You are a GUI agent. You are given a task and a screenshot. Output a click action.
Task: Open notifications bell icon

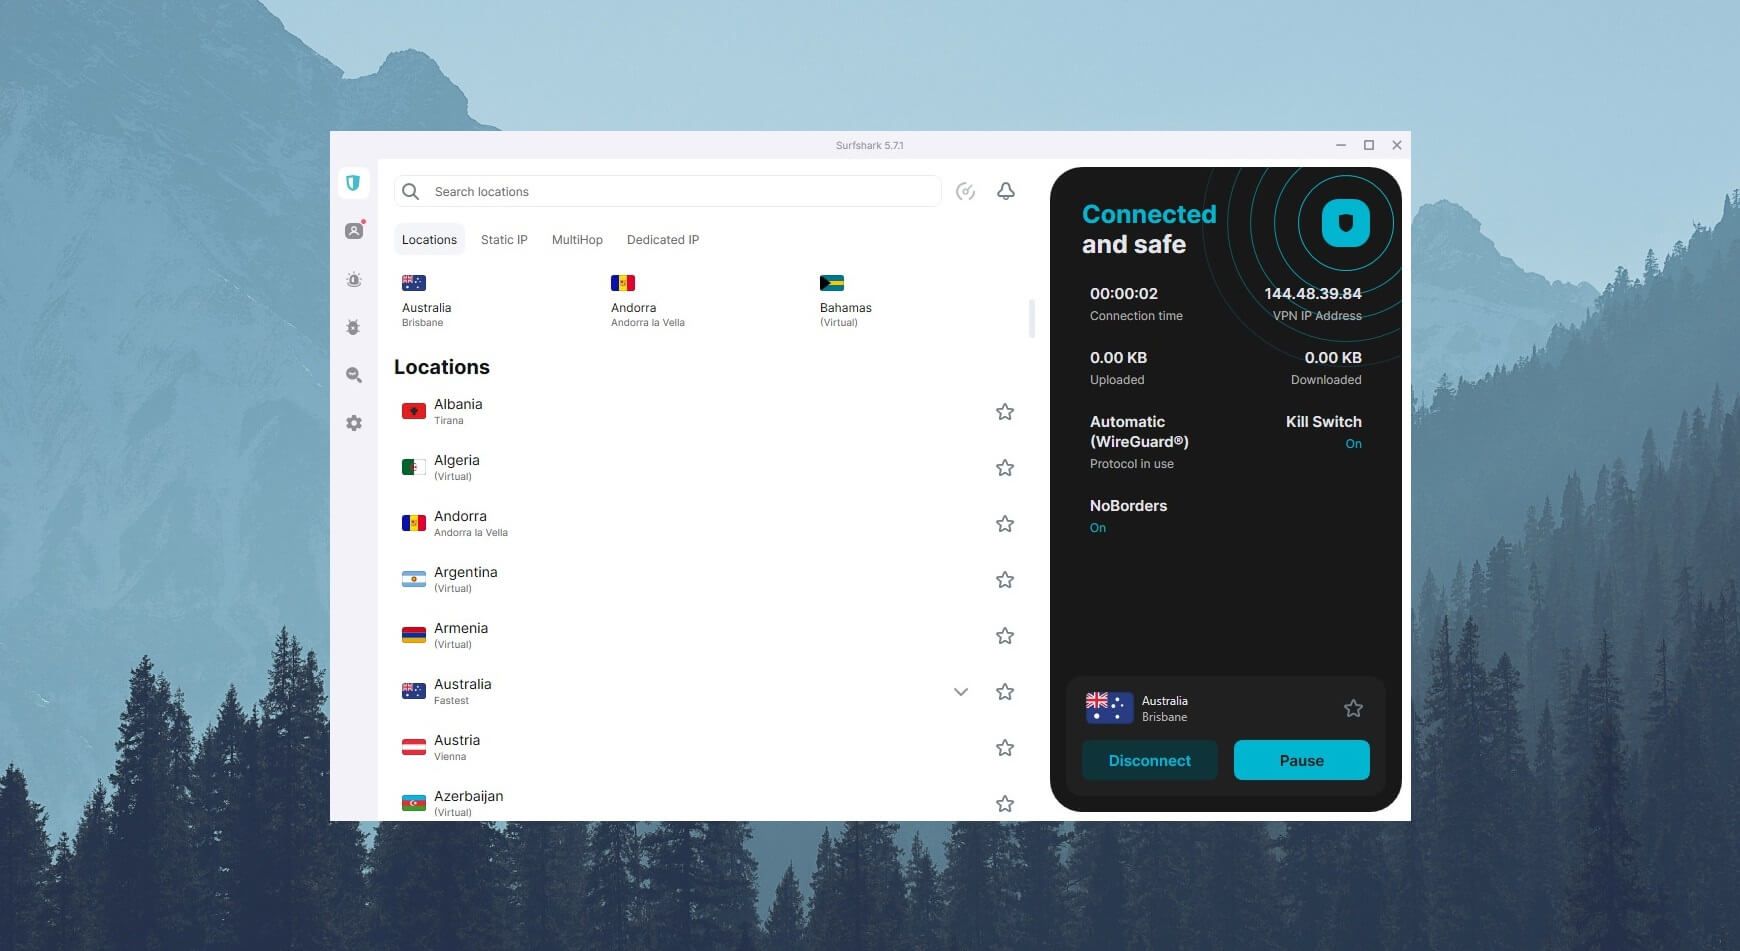pyautogui.click(x=1006, y=191)
